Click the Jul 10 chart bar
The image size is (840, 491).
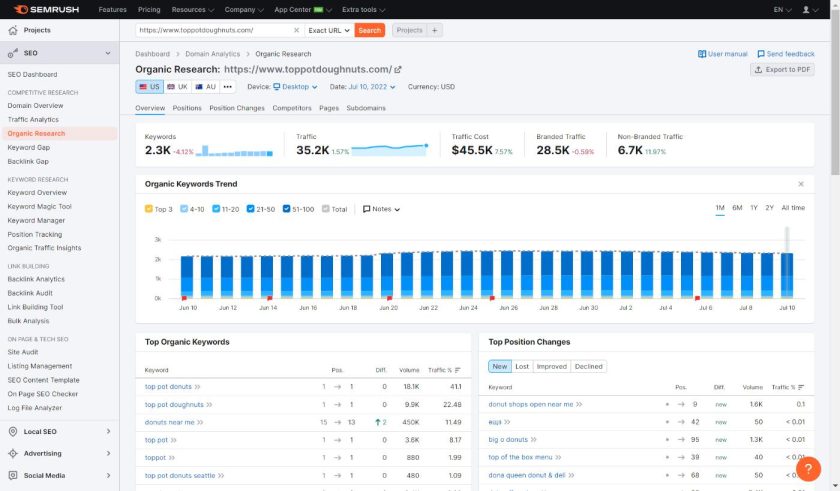click(787, 275)
